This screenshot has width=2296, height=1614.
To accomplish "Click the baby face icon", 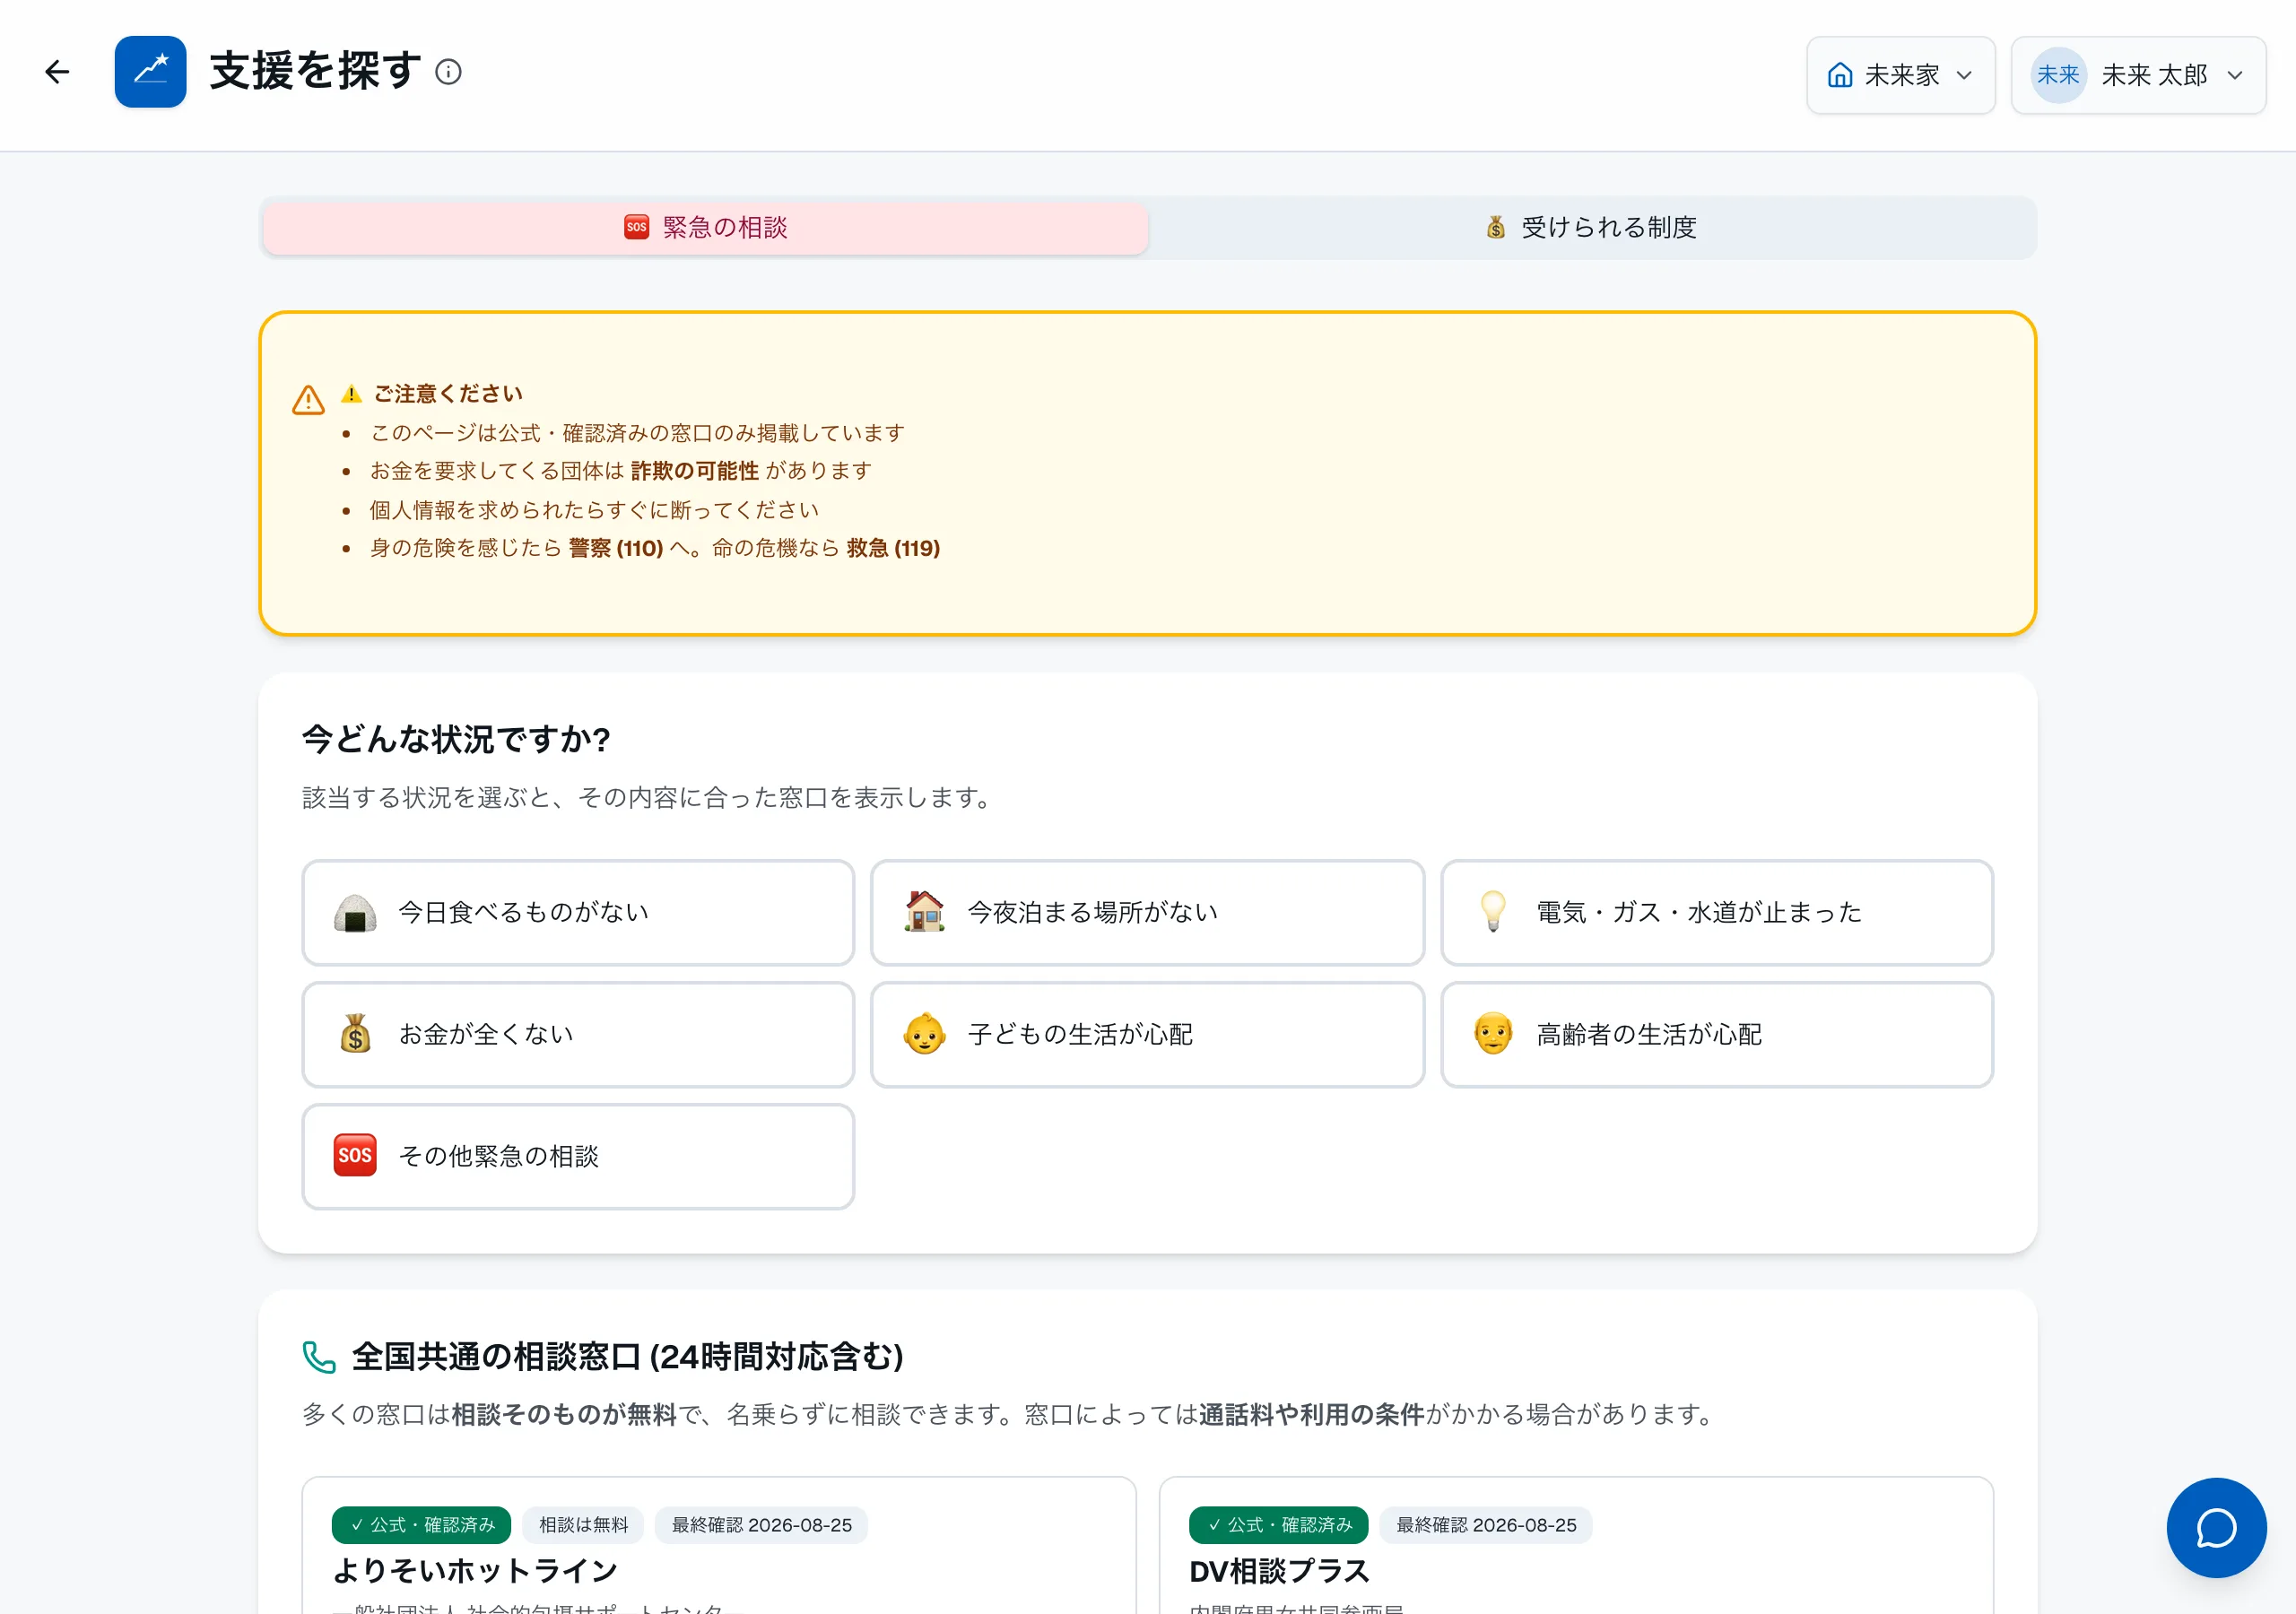I will 924,1034.
